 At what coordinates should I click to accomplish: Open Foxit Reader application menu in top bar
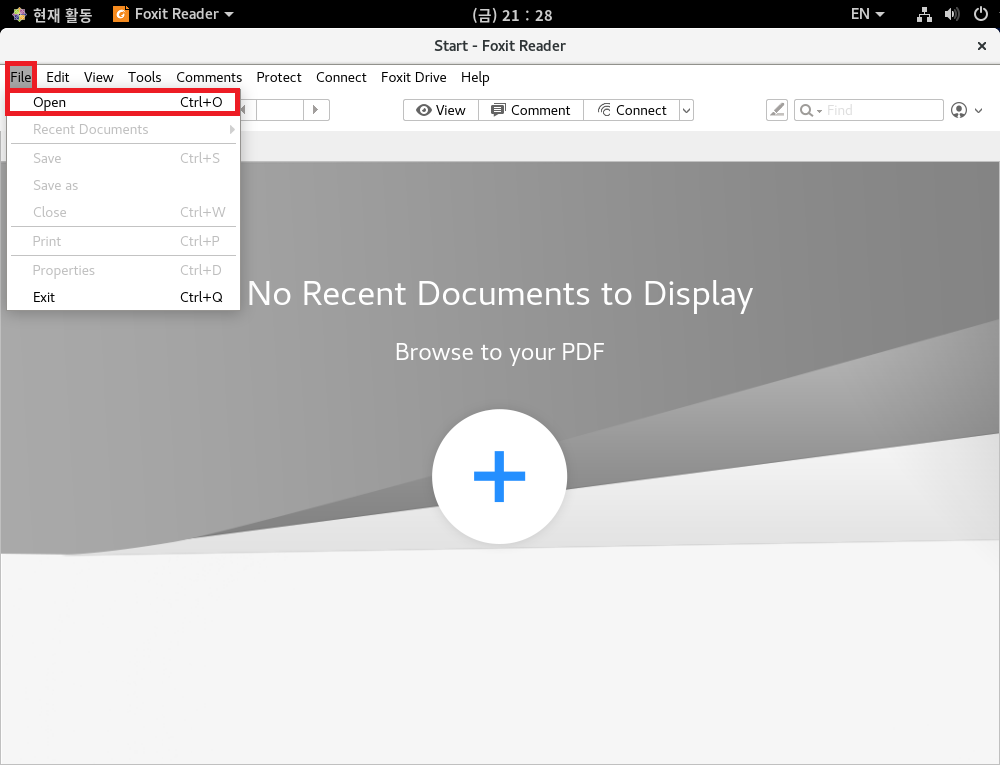[x=173, y=14]
